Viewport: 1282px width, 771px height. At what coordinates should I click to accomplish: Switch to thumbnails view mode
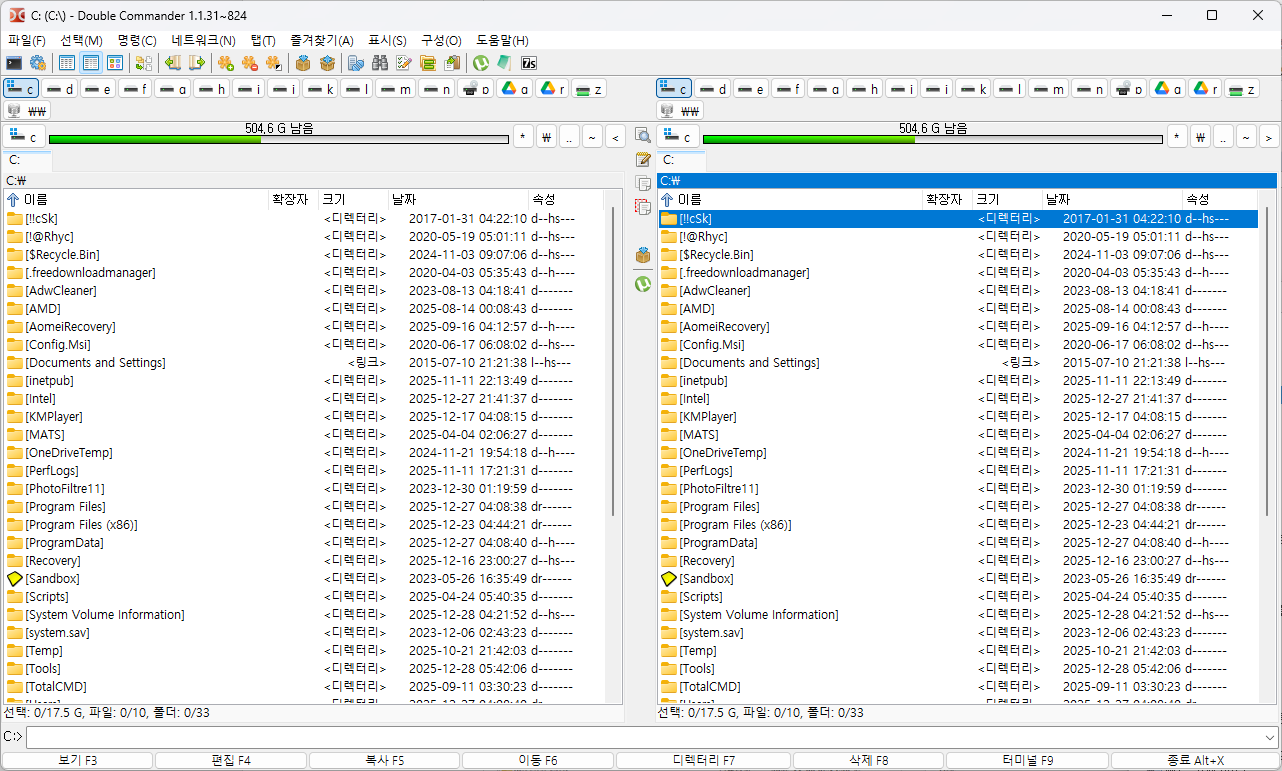point(115,63)
